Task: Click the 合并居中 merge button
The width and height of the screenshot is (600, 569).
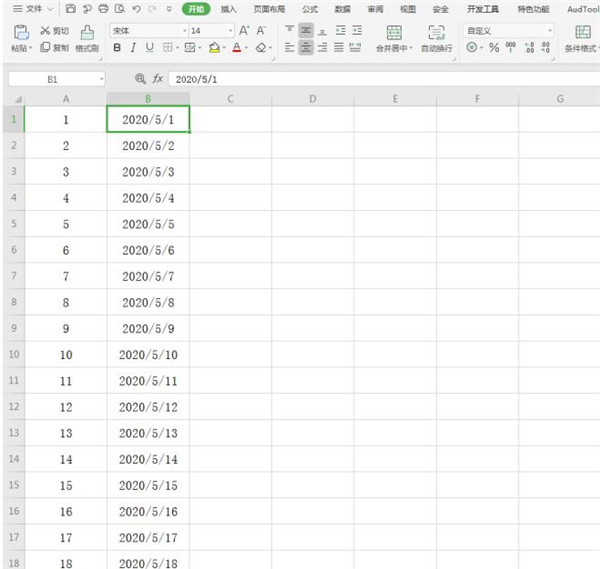Action: (x=394, y=39)
